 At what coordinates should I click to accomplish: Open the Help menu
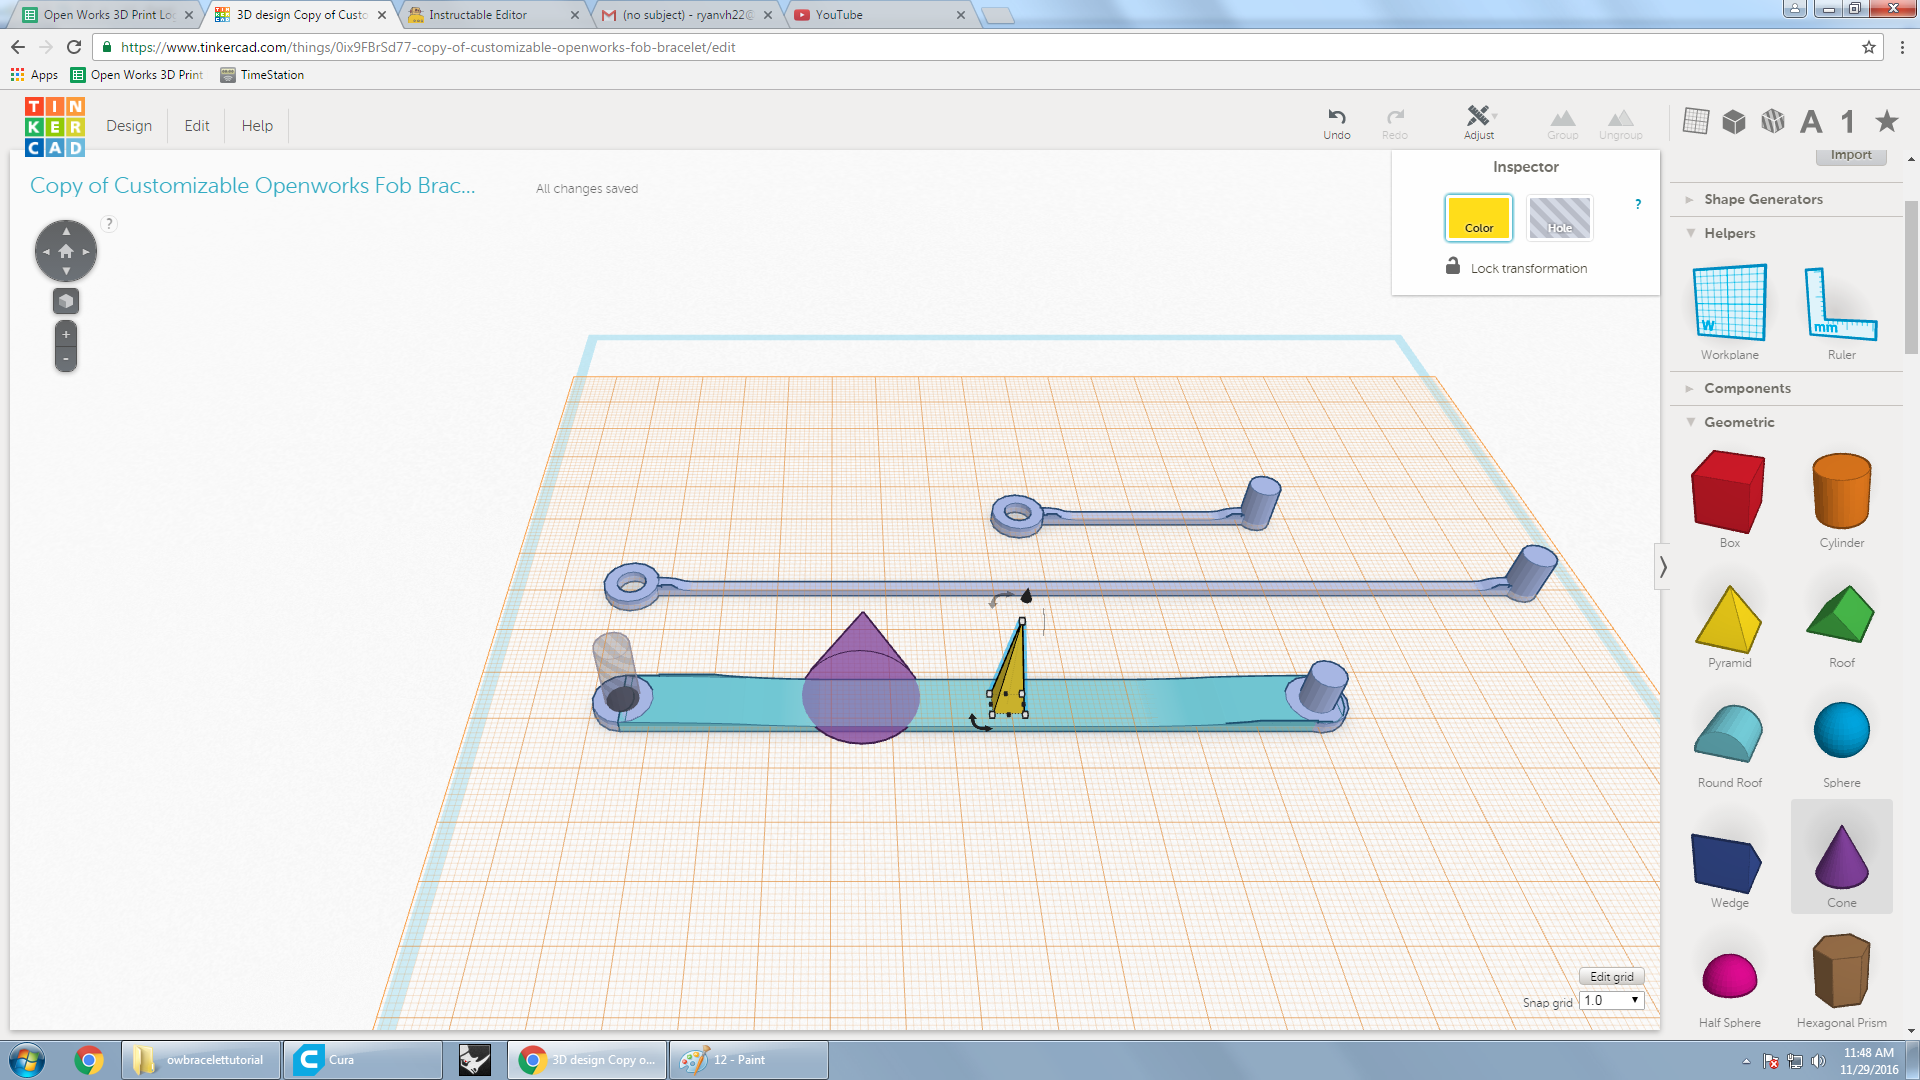pyautogui.click(x=257, y=126)
